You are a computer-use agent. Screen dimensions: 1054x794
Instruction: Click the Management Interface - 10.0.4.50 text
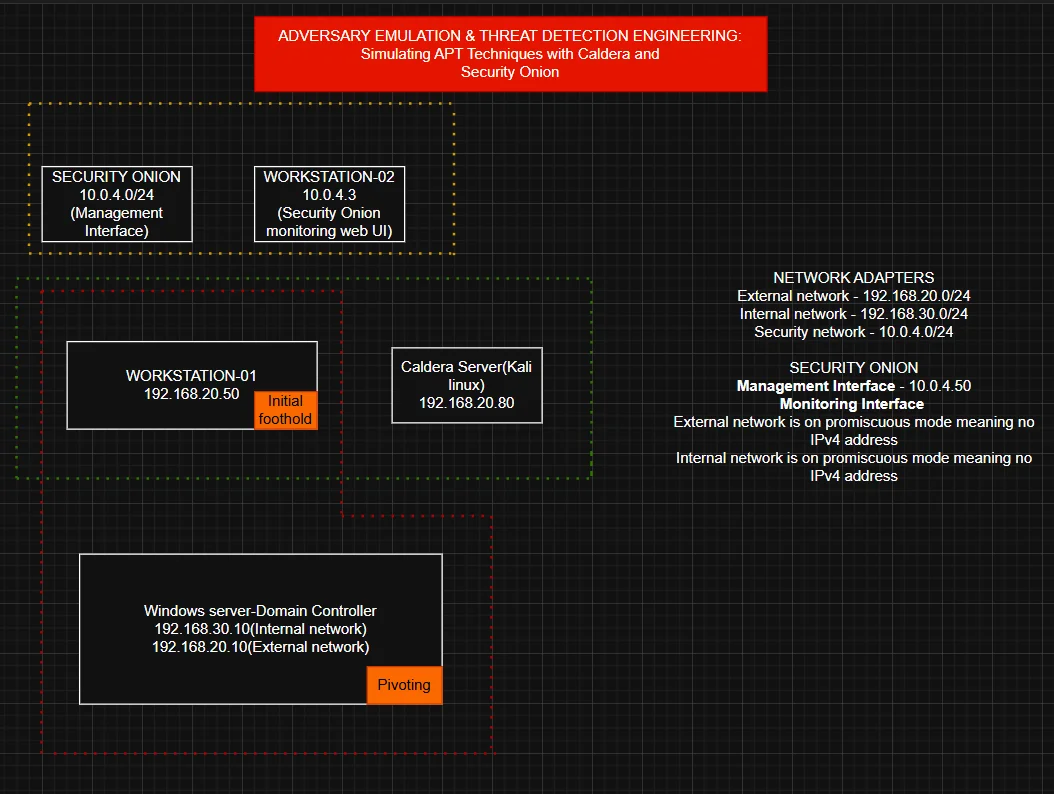pos(853,386)
